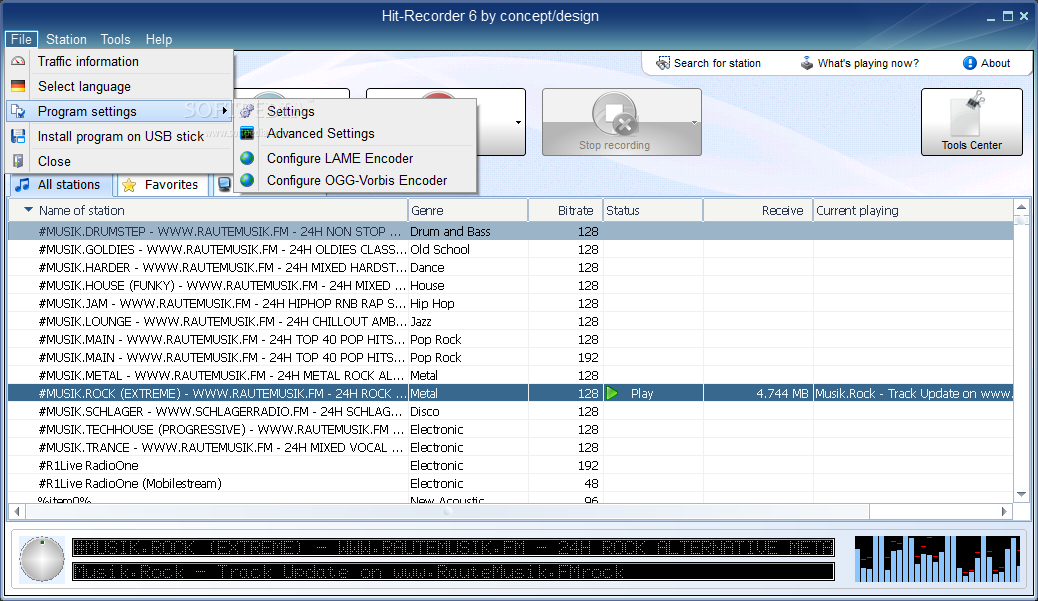Adjust the round volume knob

[x=42, y=559]
